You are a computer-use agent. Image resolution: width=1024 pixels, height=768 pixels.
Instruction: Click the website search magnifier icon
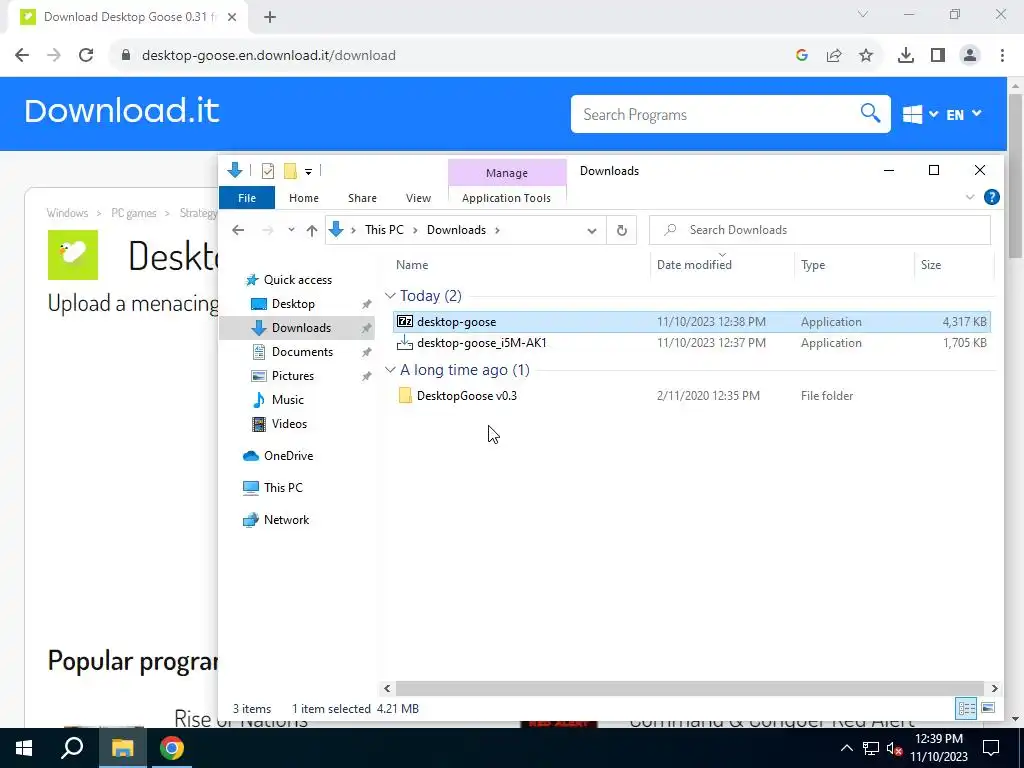(x=870, y=113)
